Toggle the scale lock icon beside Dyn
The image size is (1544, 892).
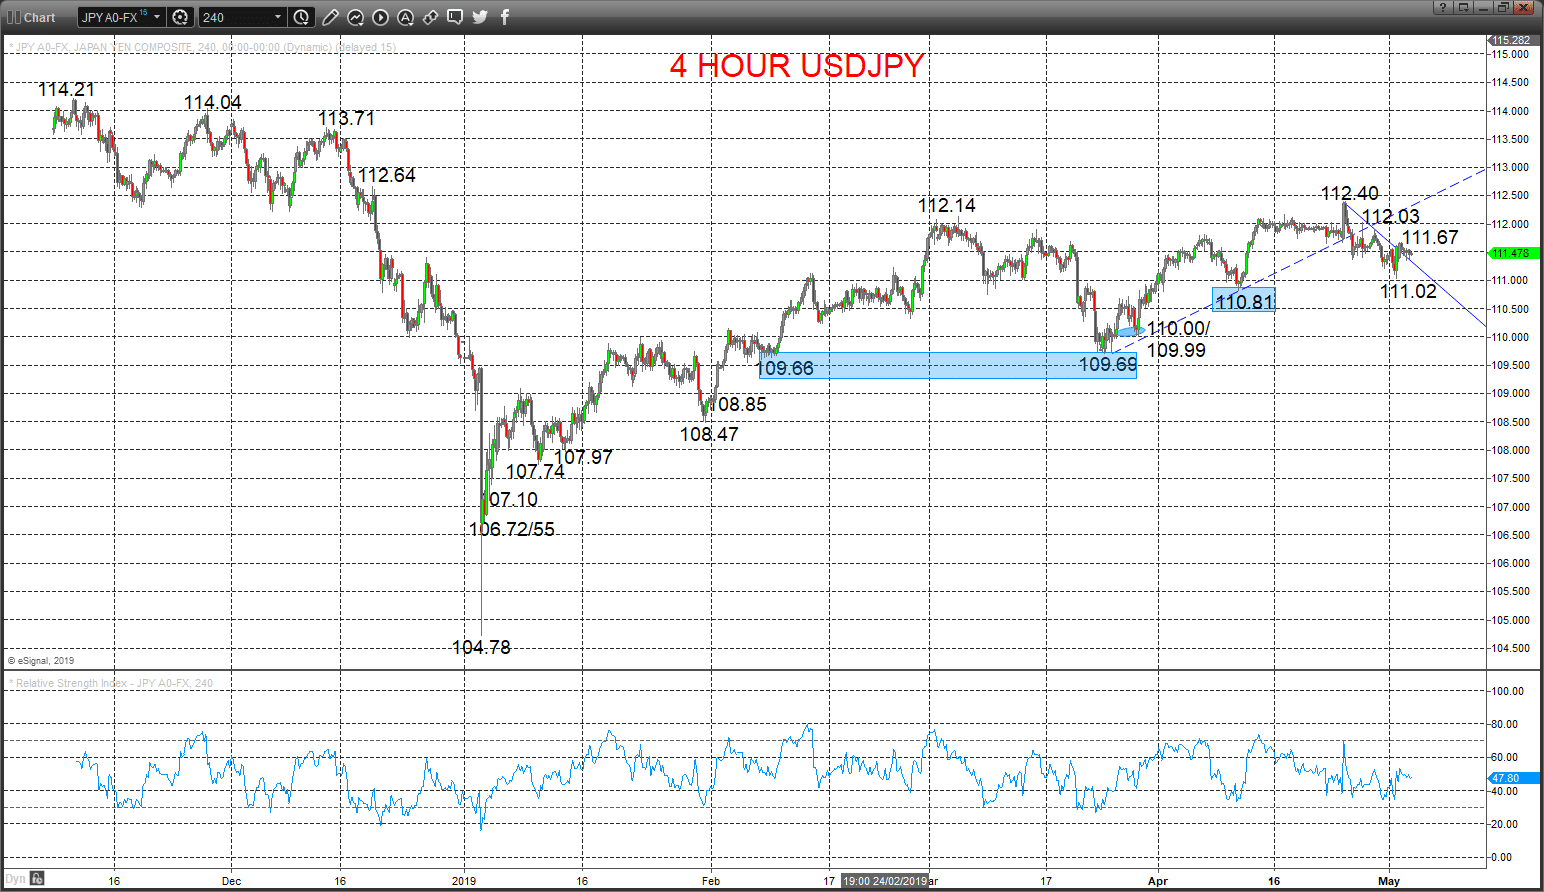(x=37, y=879)
